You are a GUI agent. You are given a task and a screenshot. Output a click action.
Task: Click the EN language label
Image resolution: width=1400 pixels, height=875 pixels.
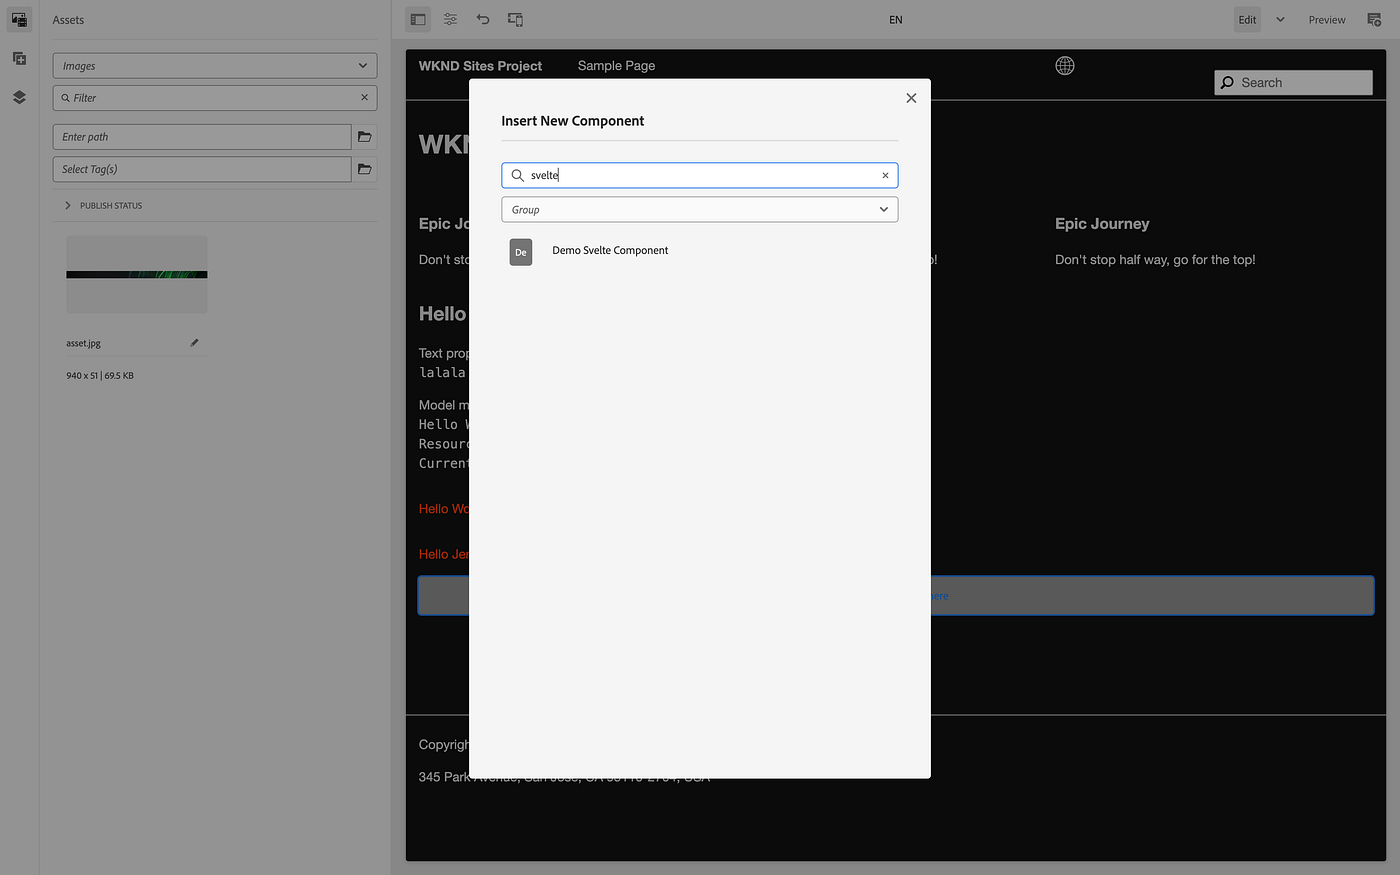click(x=896, y=19)
